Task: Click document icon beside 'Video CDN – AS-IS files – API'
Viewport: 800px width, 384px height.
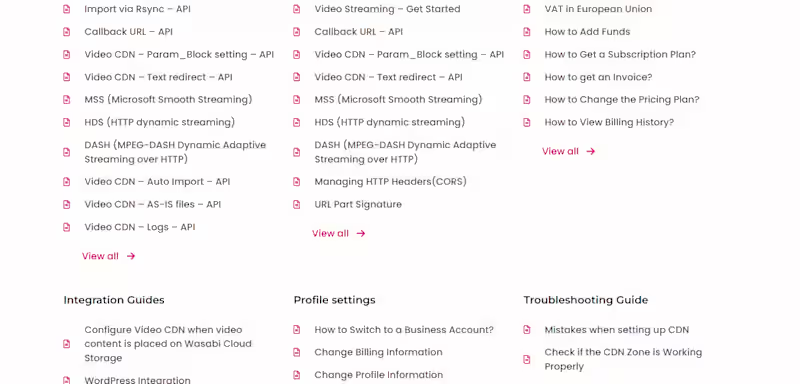Action: click(x=66, y=204)
